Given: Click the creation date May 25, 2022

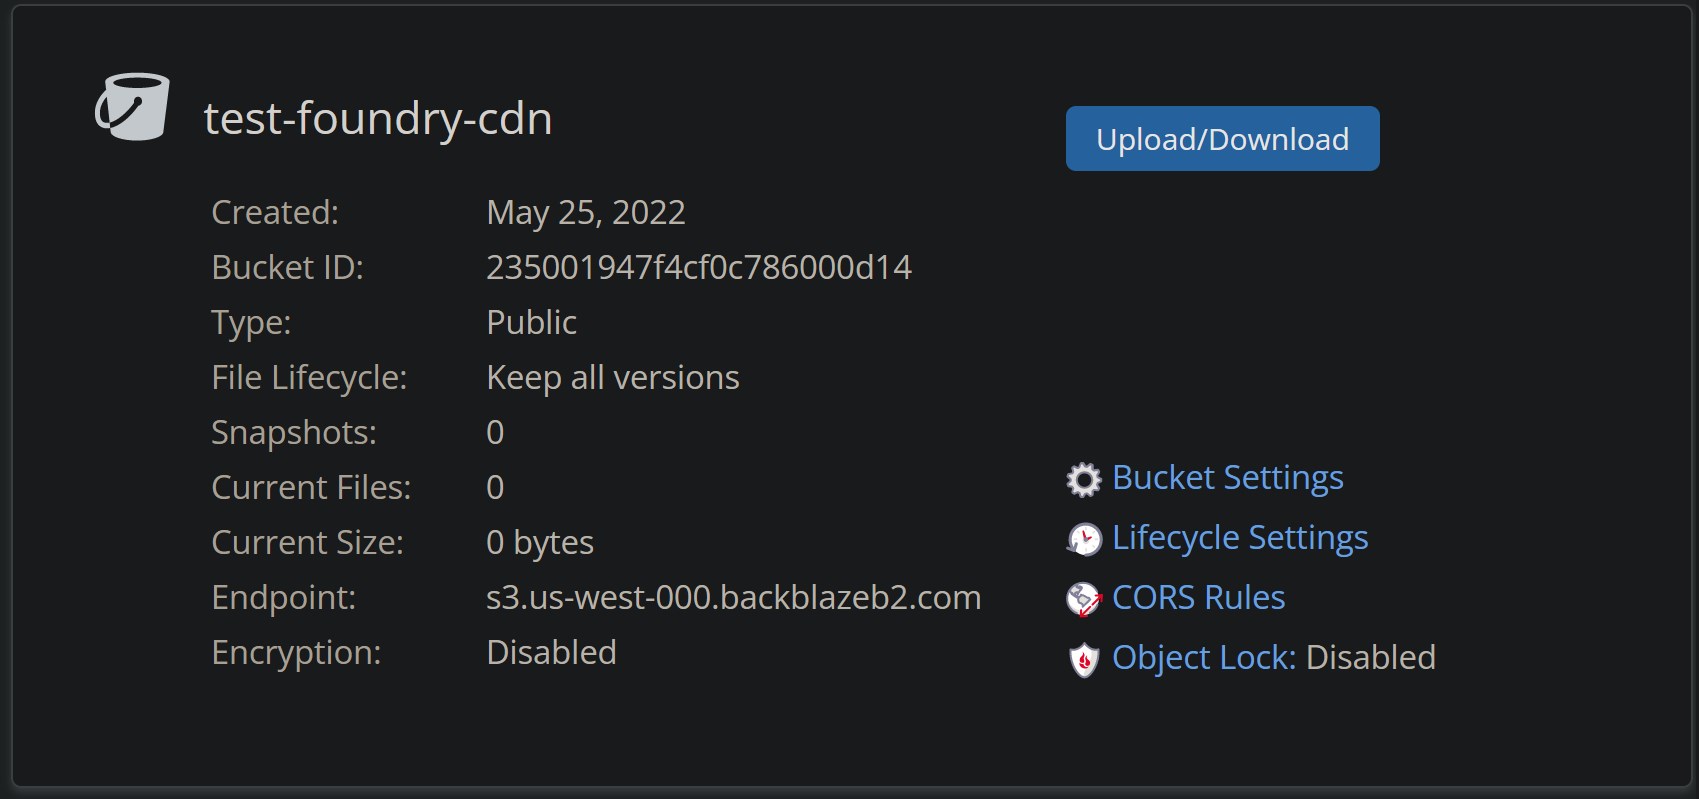Looking at the screenshot, I should [585, 213].
